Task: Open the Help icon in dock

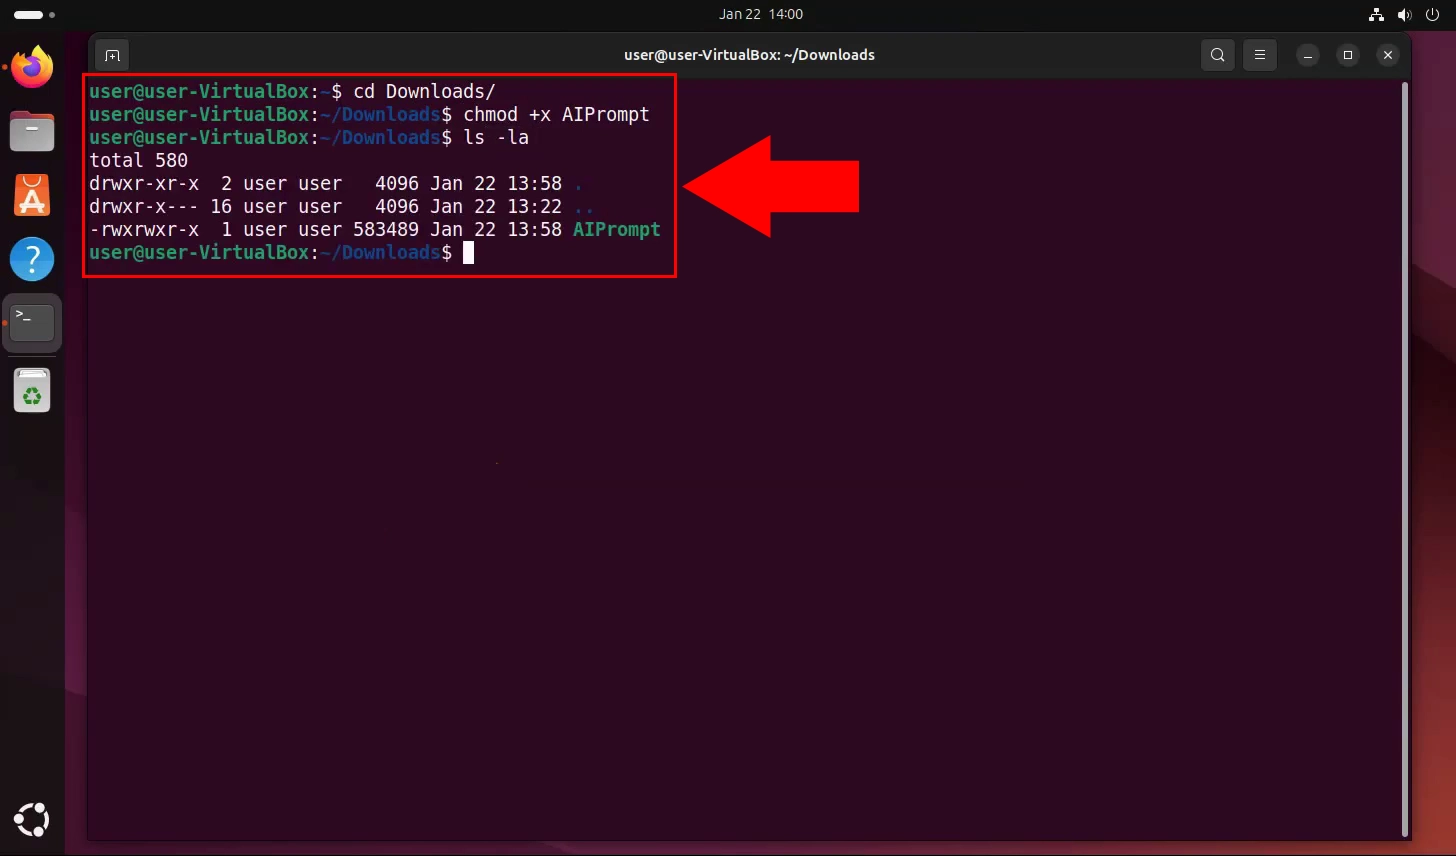Action: click(32, 259)
